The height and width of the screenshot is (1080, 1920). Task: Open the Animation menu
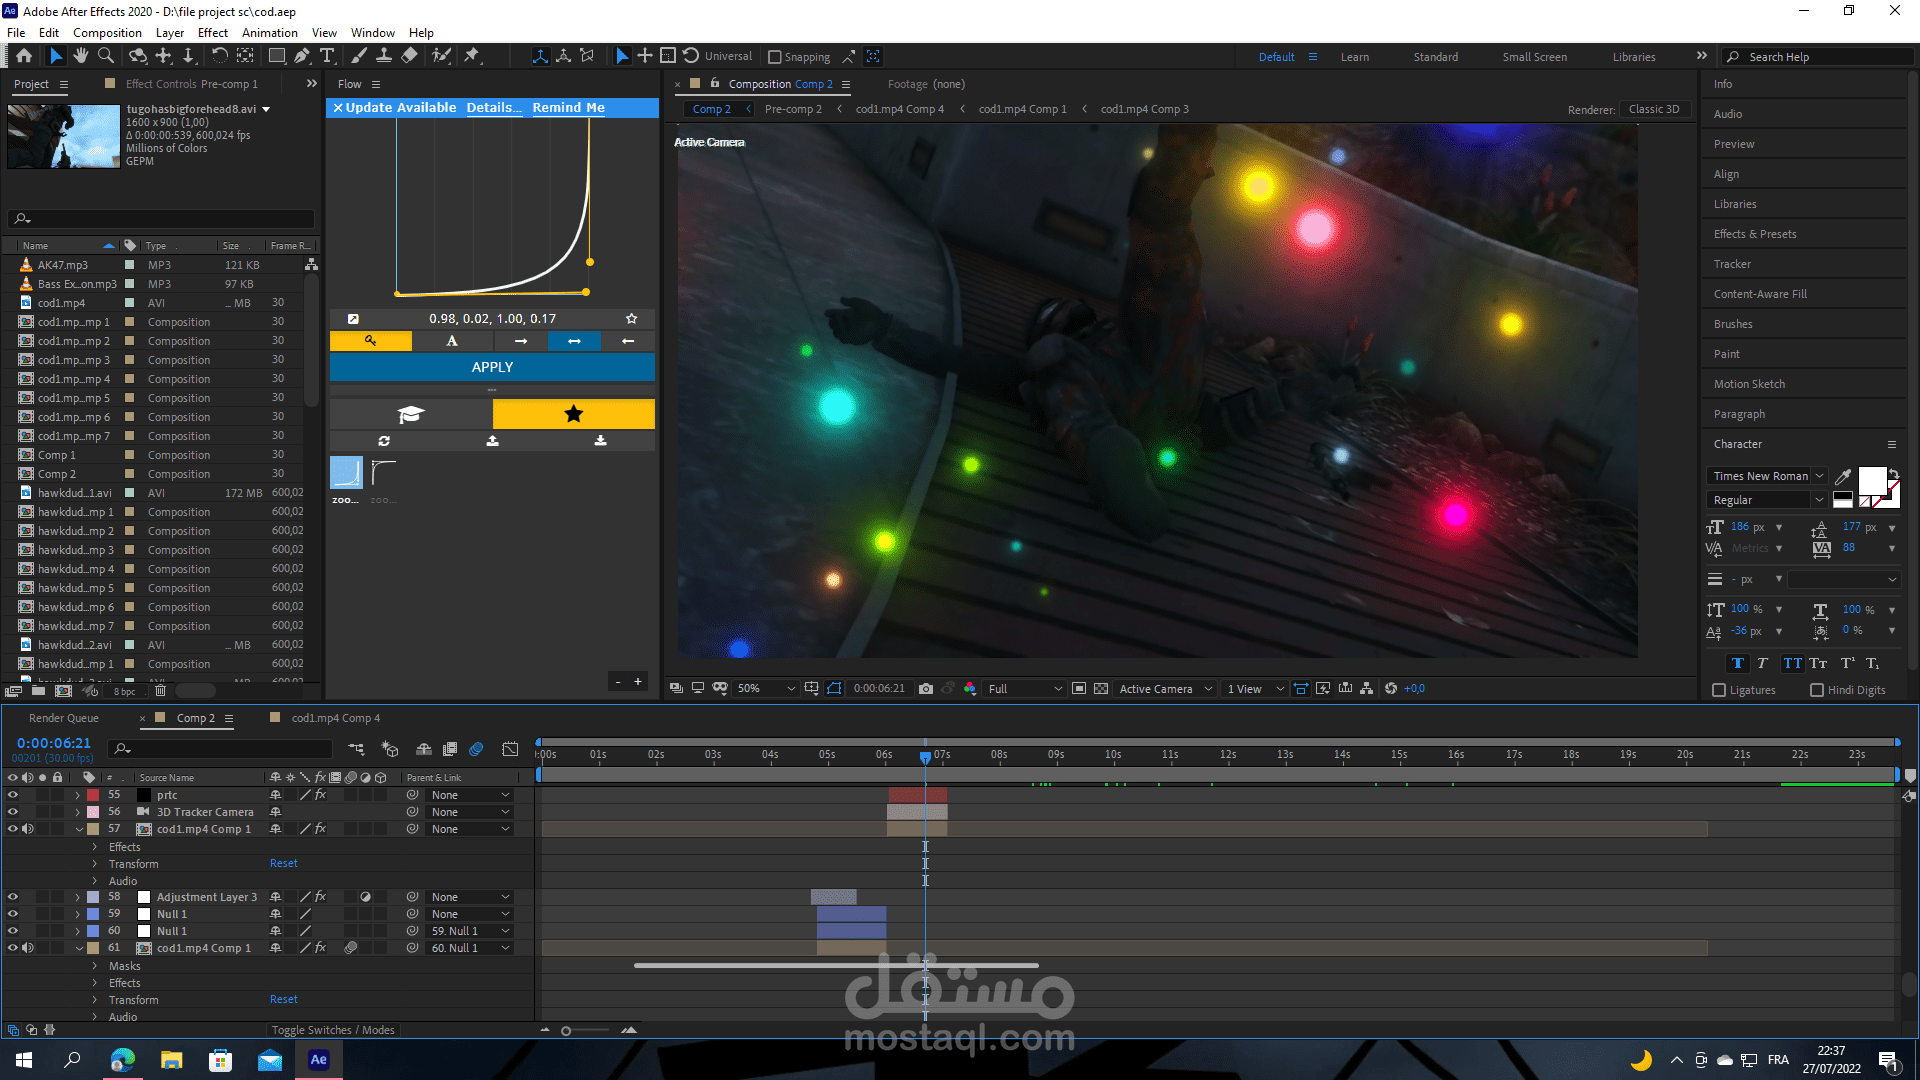pos(269,32)
